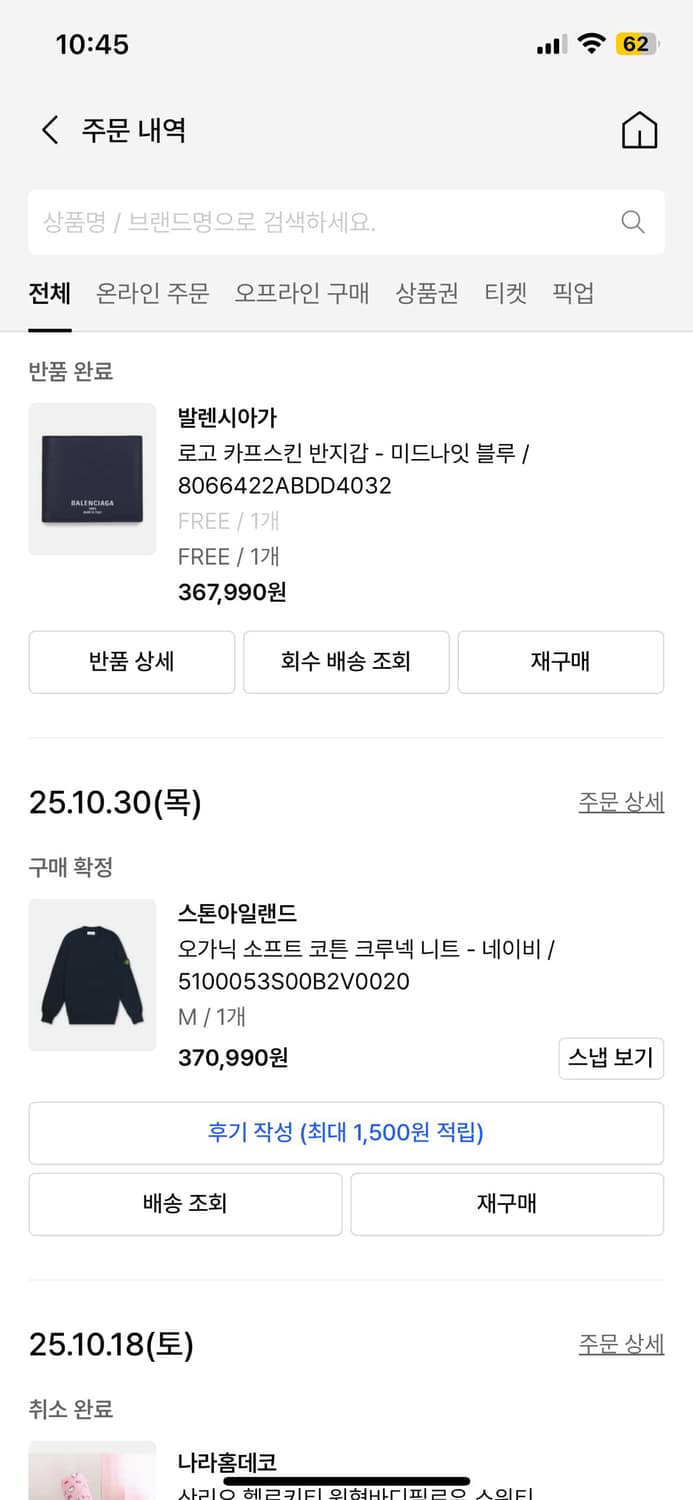Open 스냅 보기 for the Stone Island knit

(x=611, y=1058)
